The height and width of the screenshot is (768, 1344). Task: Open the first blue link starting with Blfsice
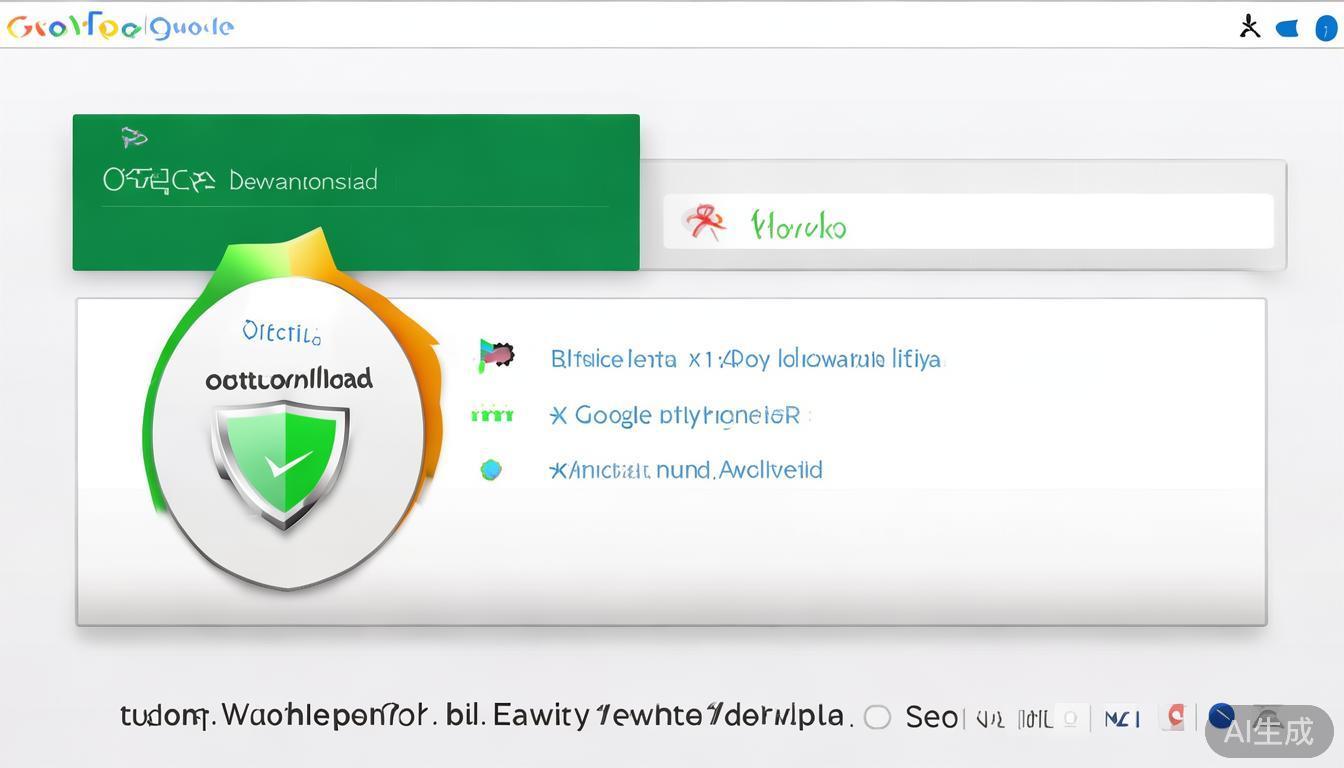[x=746, y=358]
